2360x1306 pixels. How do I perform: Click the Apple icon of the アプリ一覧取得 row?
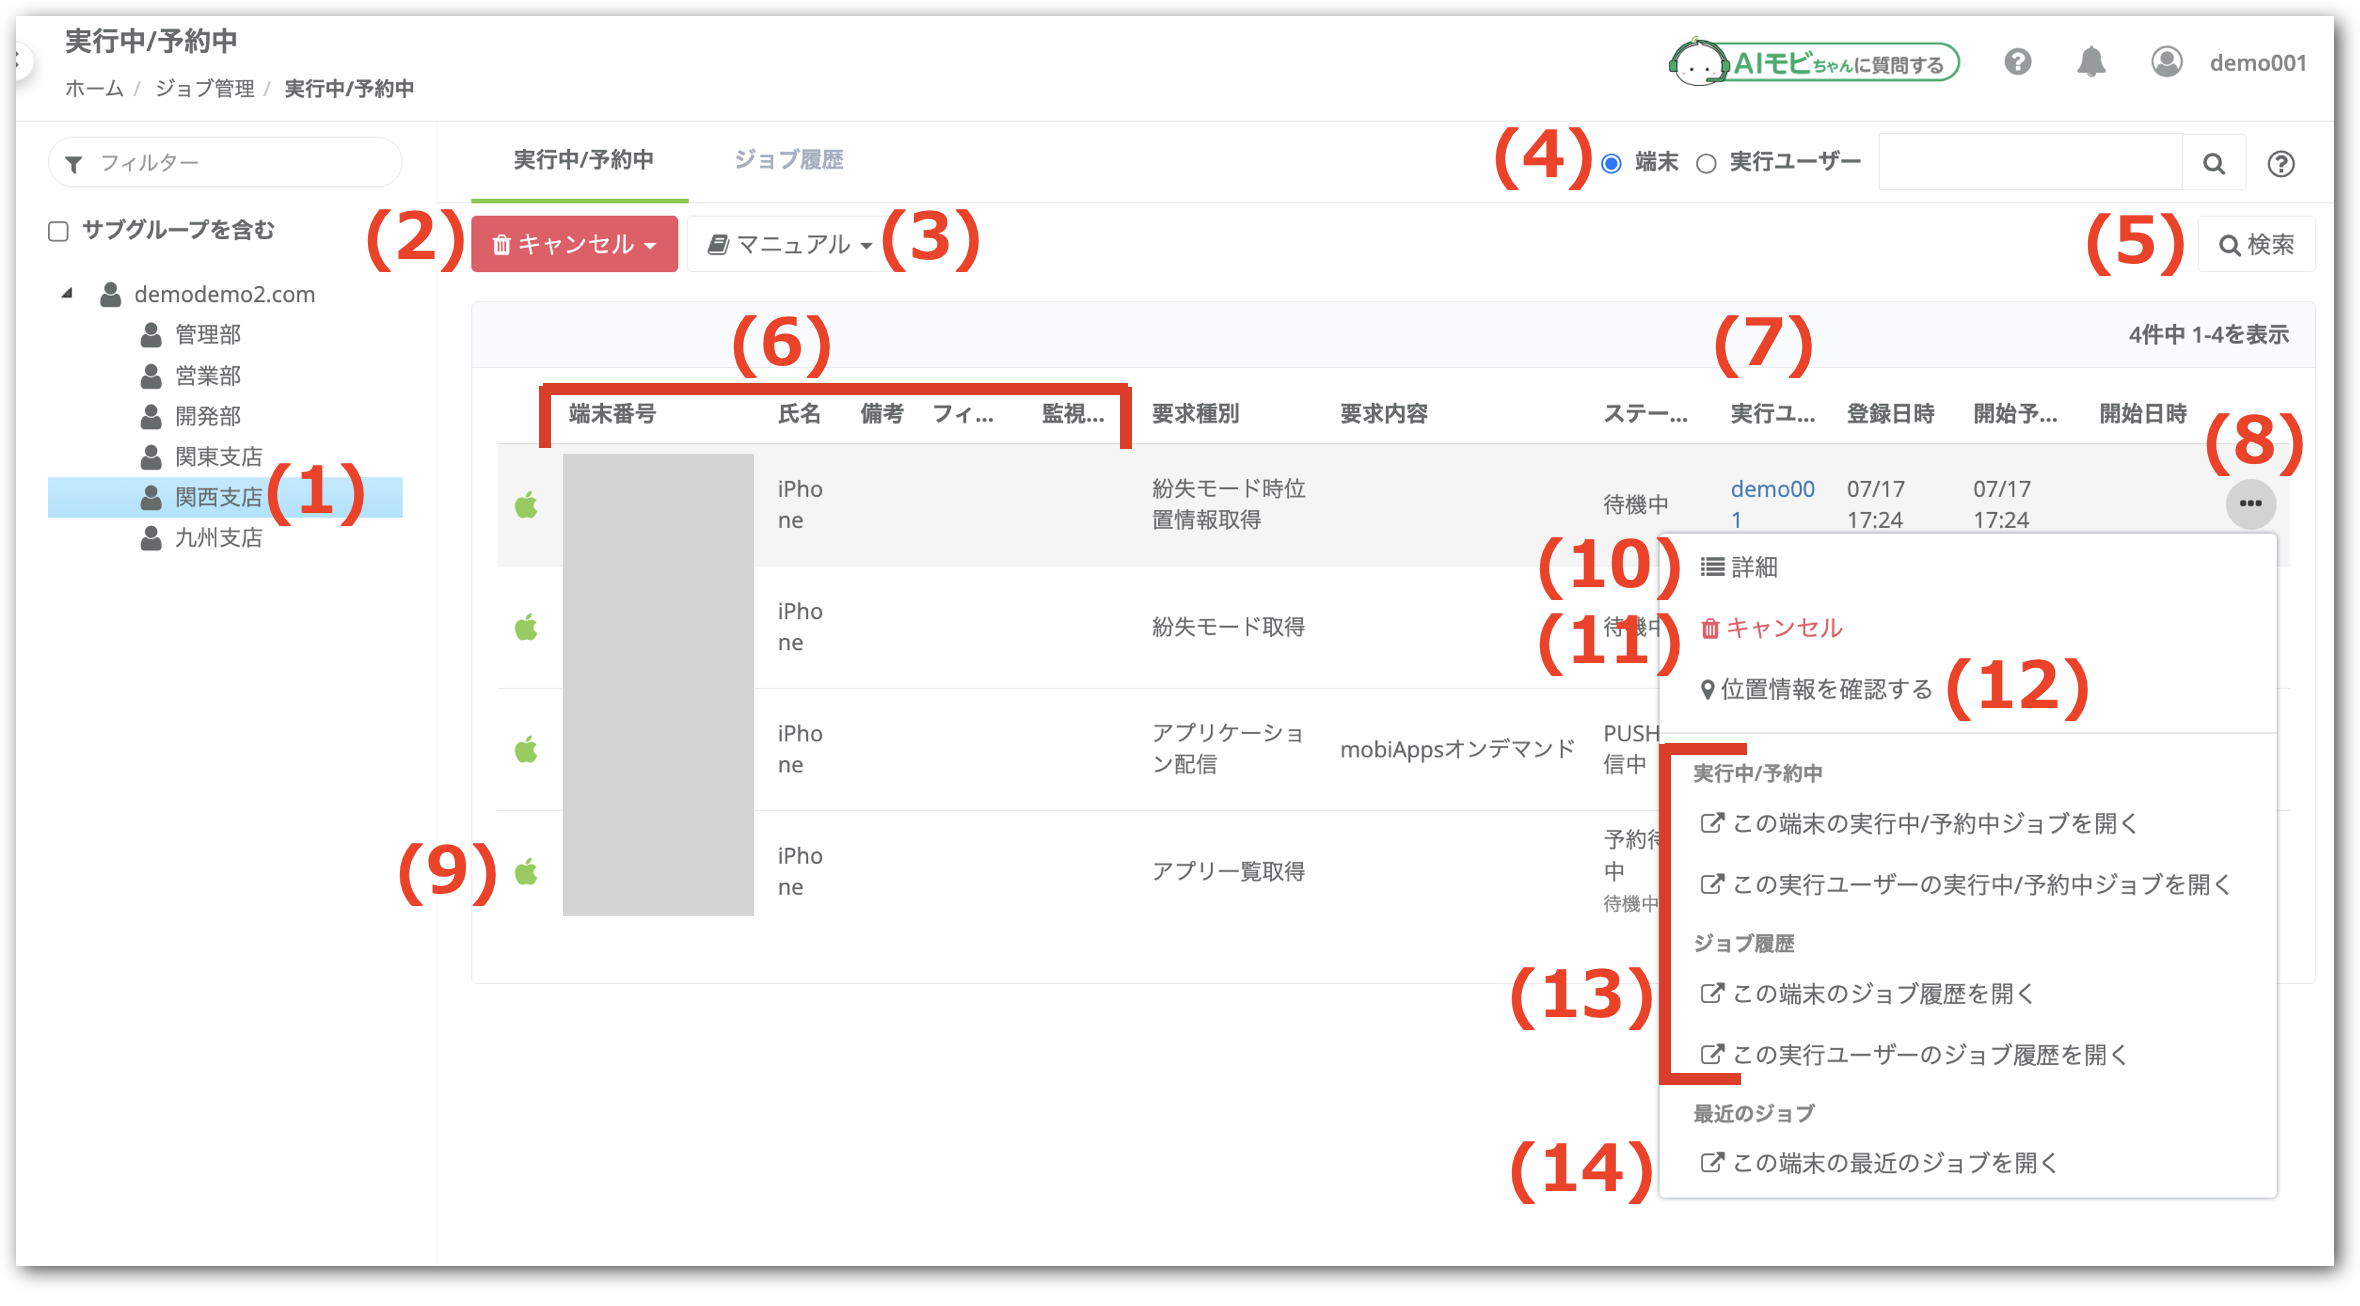[526, 871]
